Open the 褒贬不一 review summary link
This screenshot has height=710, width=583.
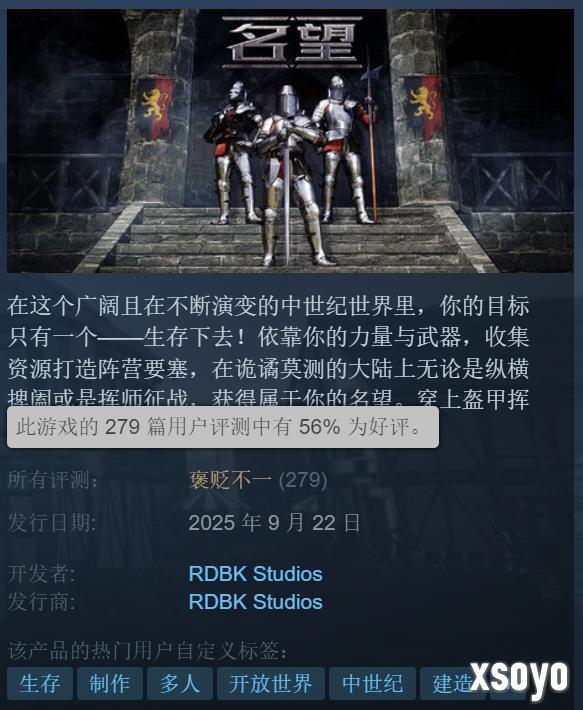click(x=230, y=480)
